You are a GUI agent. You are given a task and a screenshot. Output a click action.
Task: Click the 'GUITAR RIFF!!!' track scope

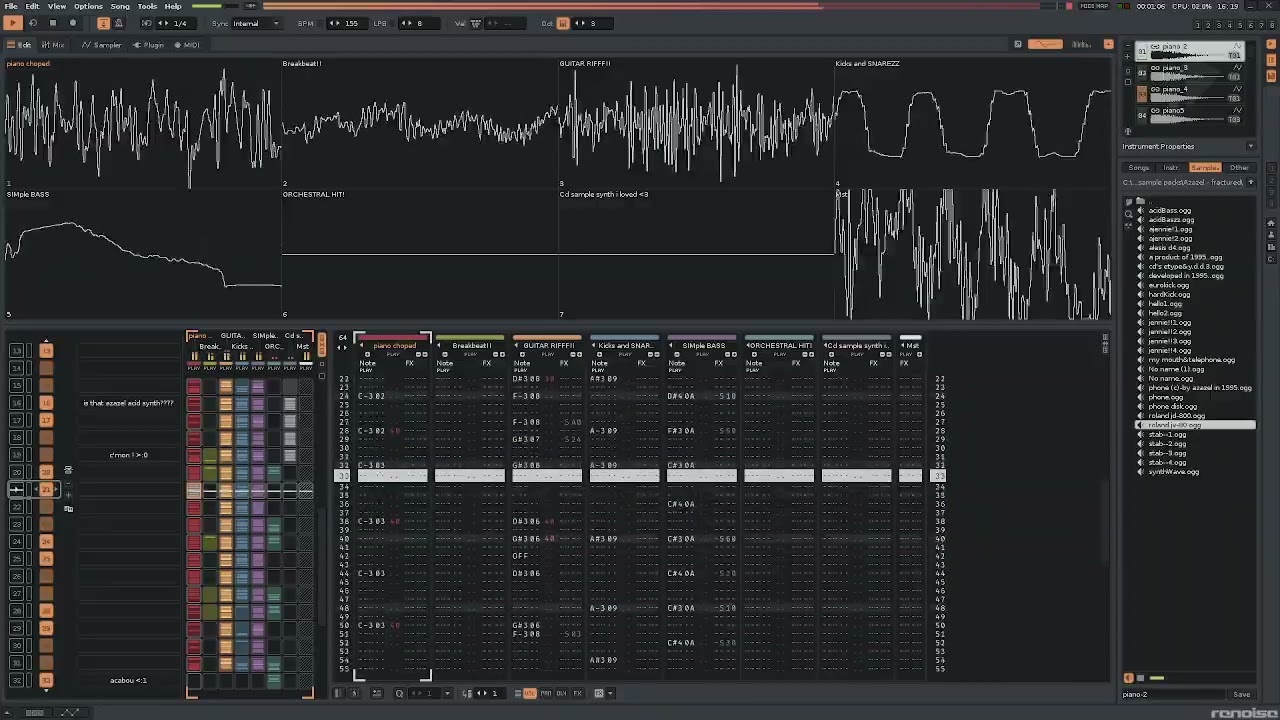695,122
